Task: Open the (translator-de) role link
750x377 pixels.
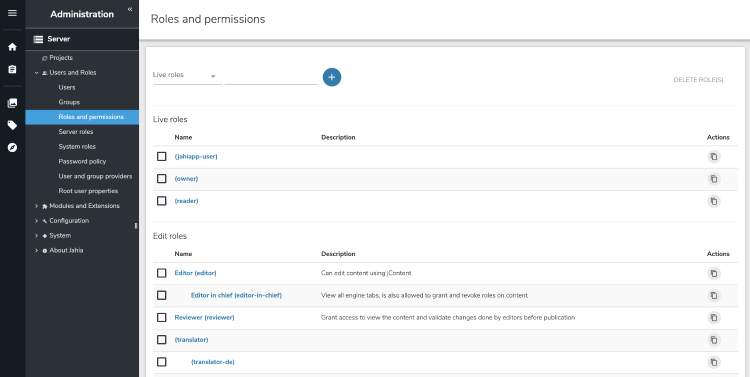Action: coord(212,362)
